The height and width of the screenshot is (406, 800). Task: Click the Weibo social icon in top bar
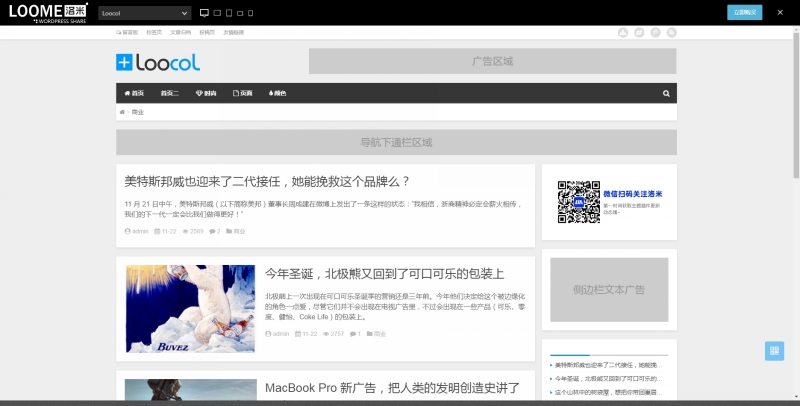point(639,32)
